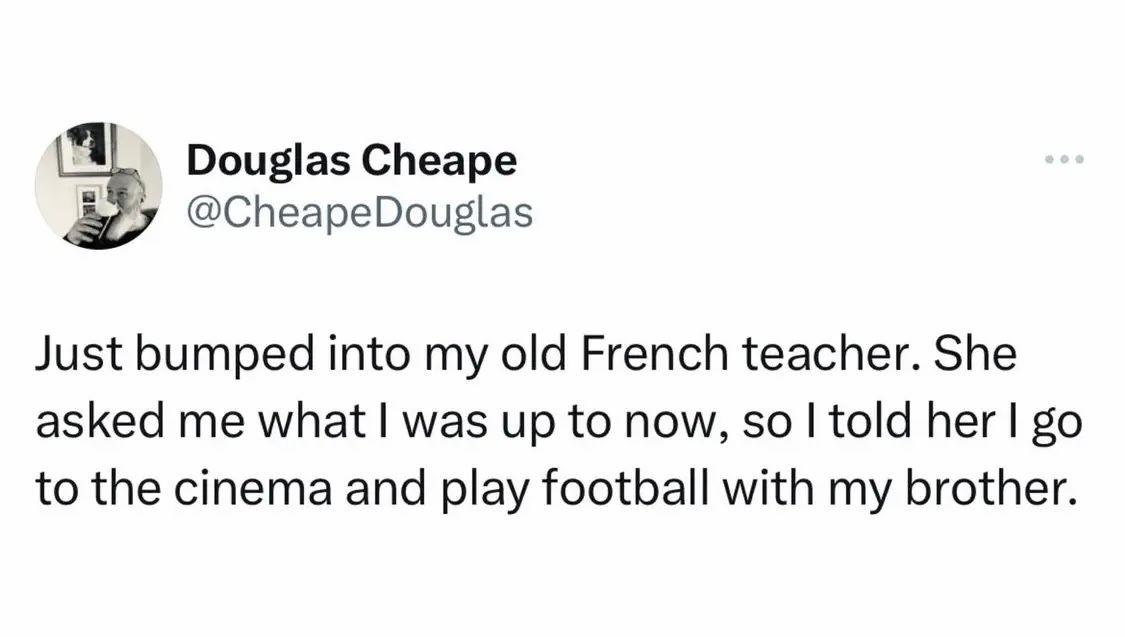
Task: Click the word "She" ending first line
Action: tap(975, 354)
